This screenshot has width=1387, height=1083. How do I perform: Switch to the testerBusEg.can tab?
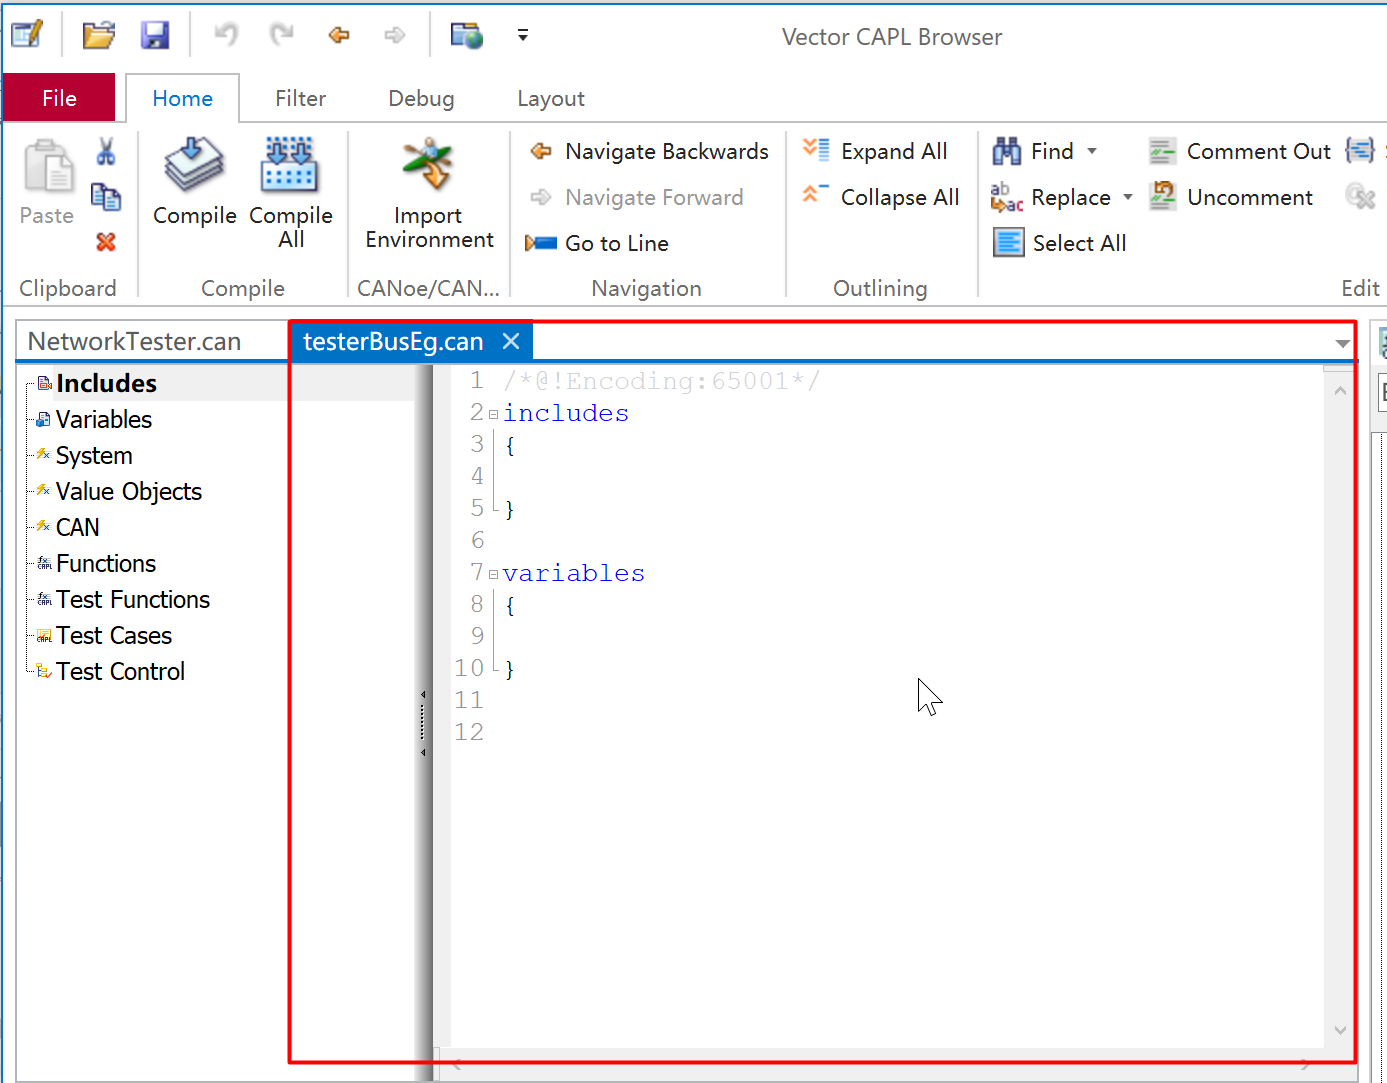393,342
